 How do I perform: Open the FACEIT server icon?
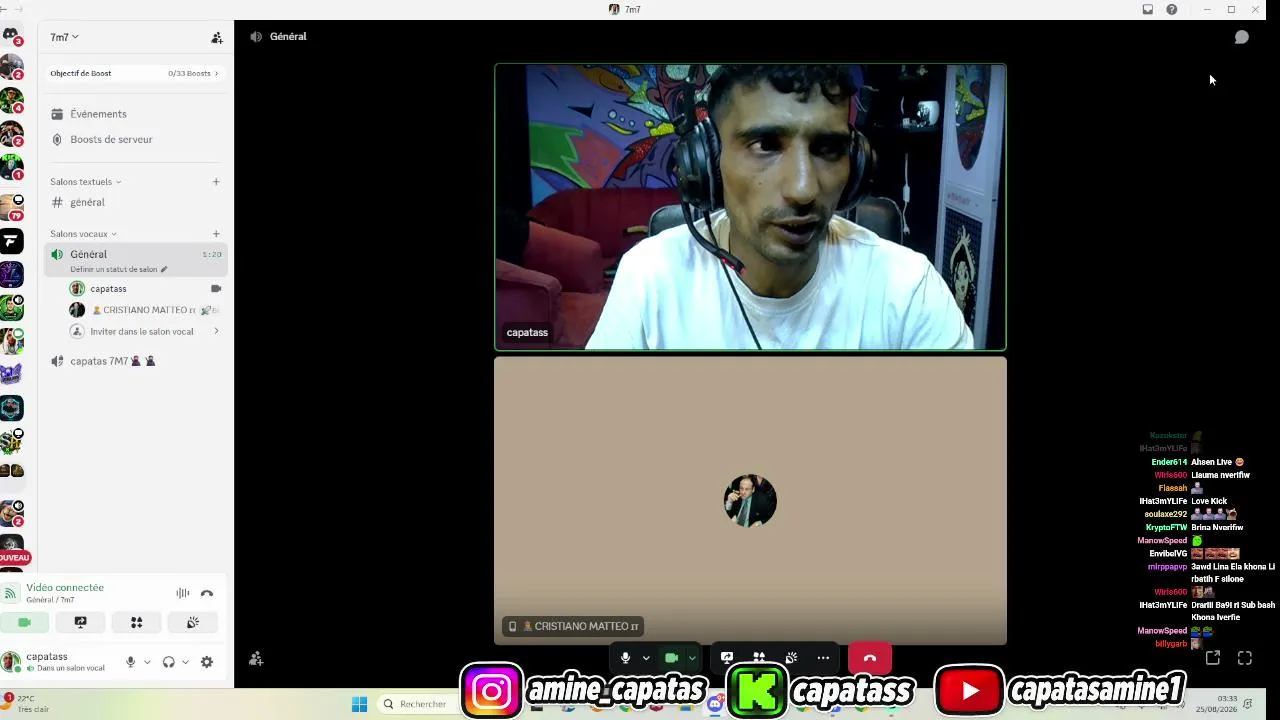click(11, 240)
